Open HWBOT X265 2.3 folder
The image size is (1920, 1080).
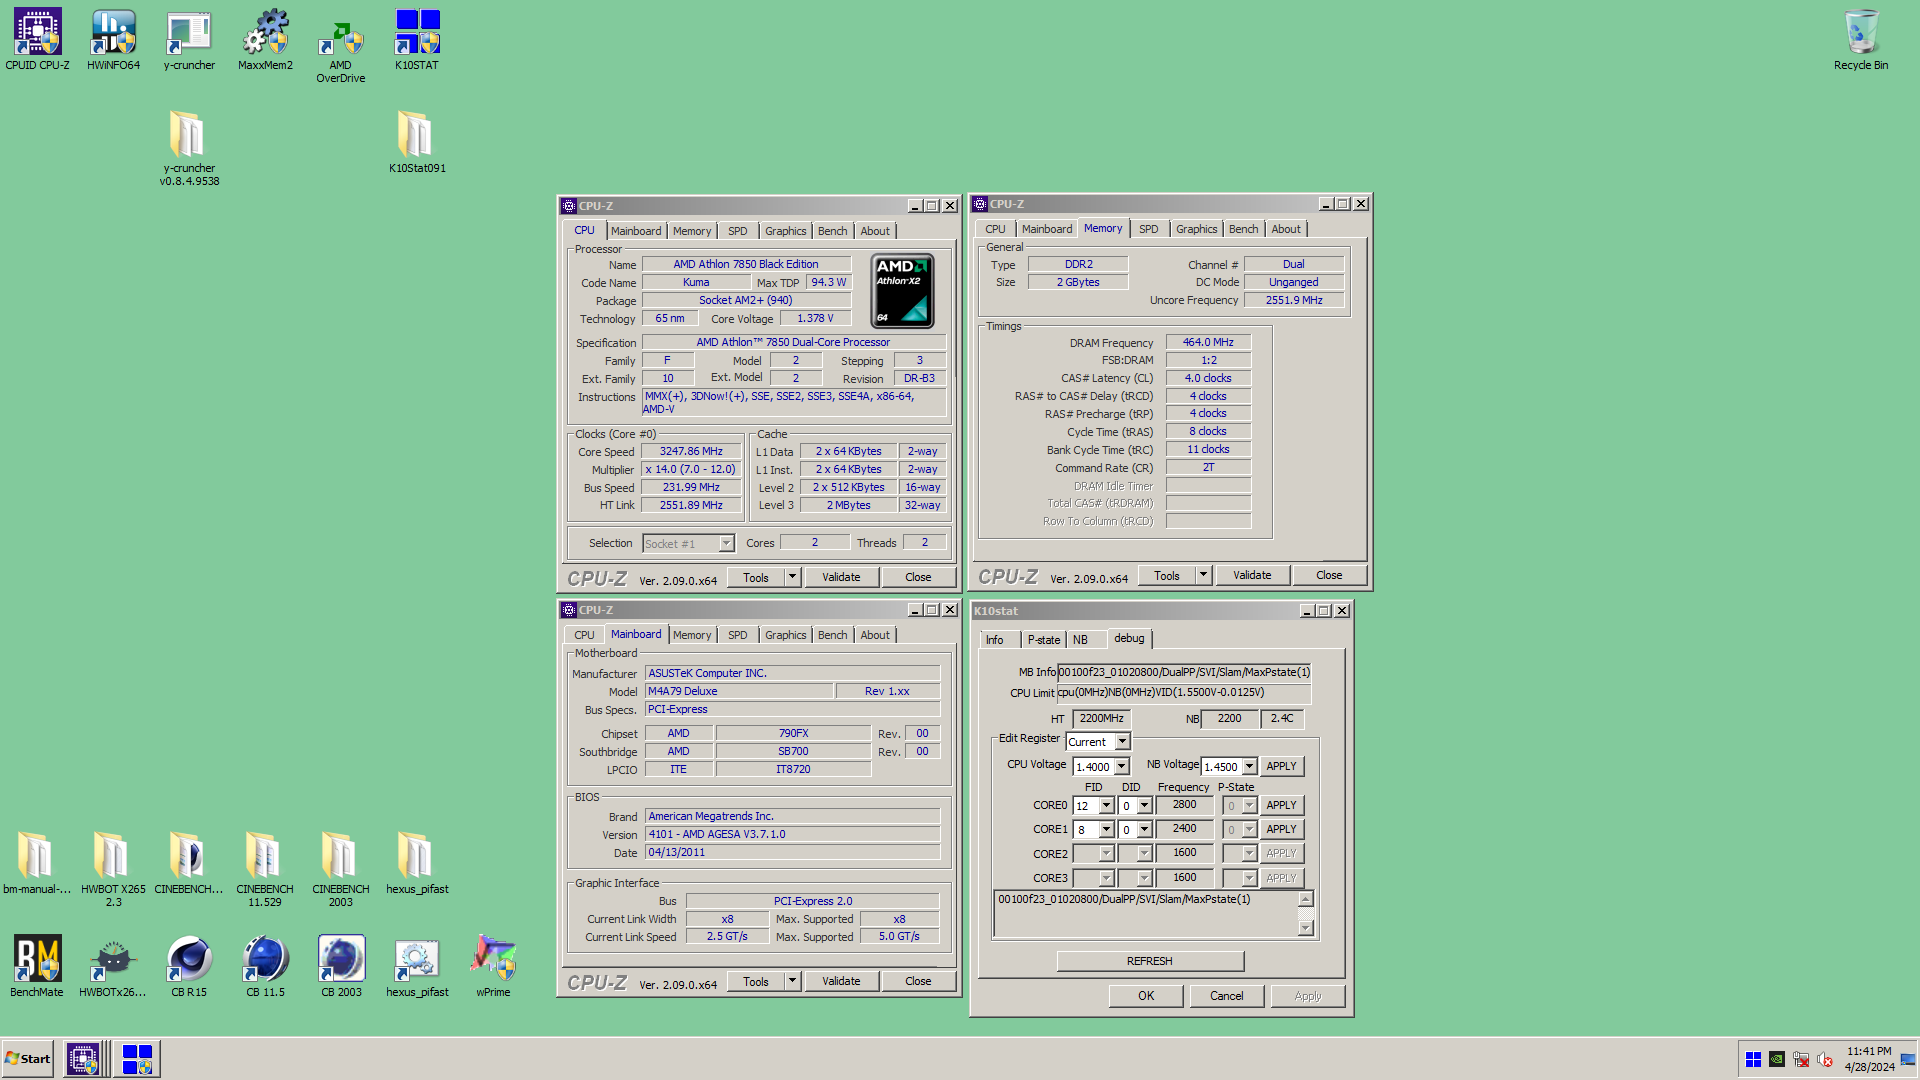tap(113, 868)
